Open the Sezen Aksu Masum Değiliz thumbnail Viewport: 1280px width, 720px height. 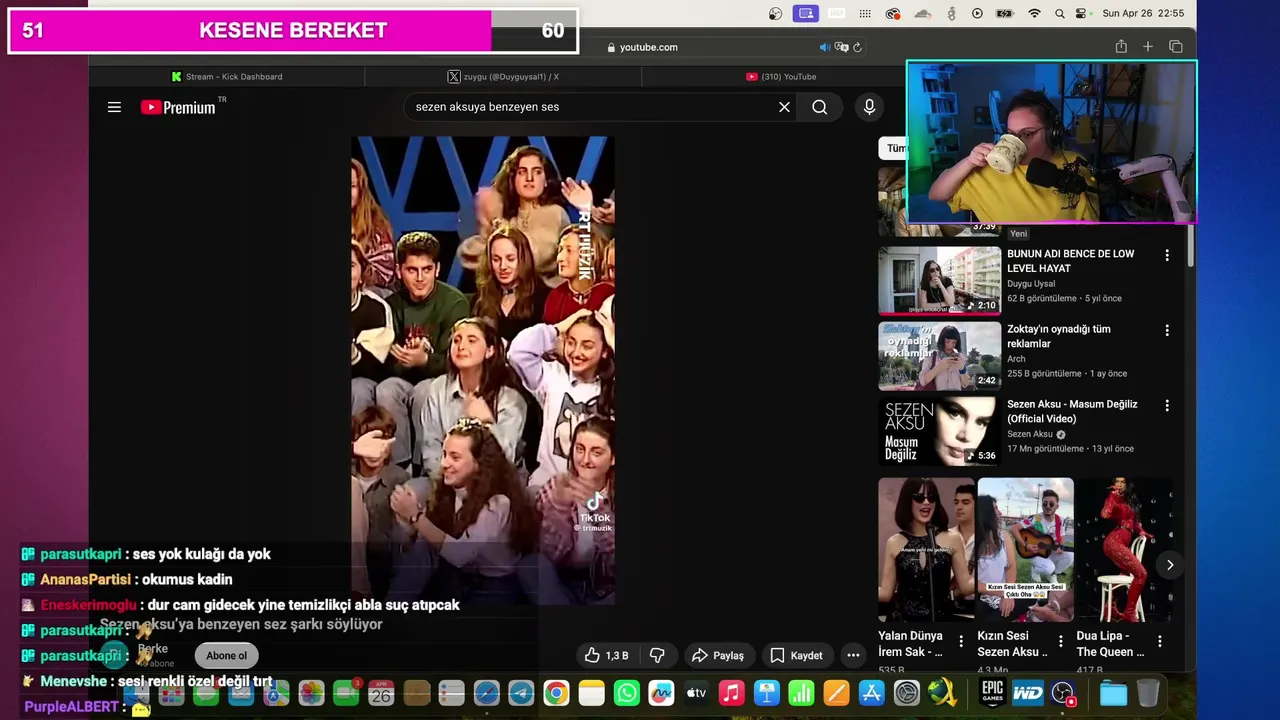(939, 431)
